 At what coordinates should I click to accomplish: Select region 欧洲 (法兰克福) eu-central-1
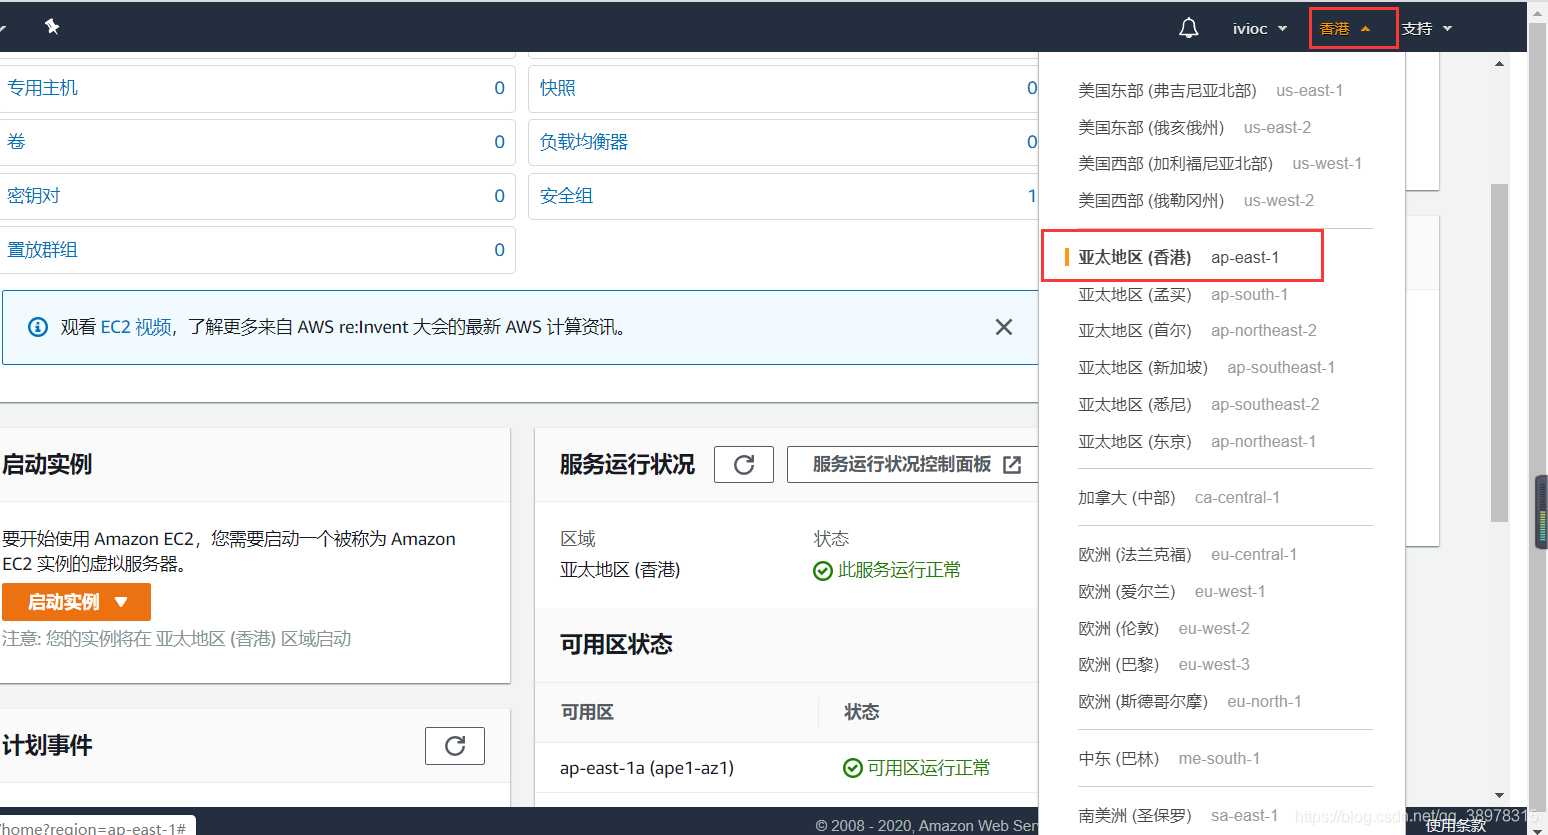click(1187, 554)
